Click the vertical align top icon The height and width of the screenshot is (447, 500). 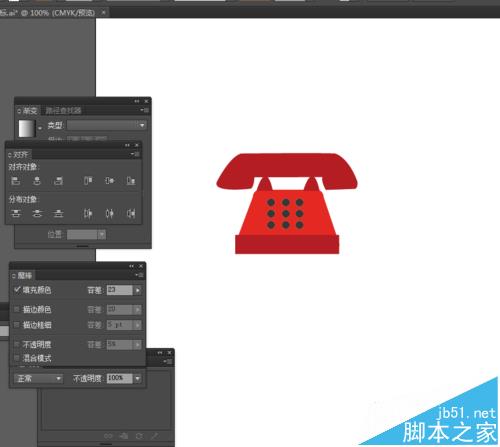[88, 181]
